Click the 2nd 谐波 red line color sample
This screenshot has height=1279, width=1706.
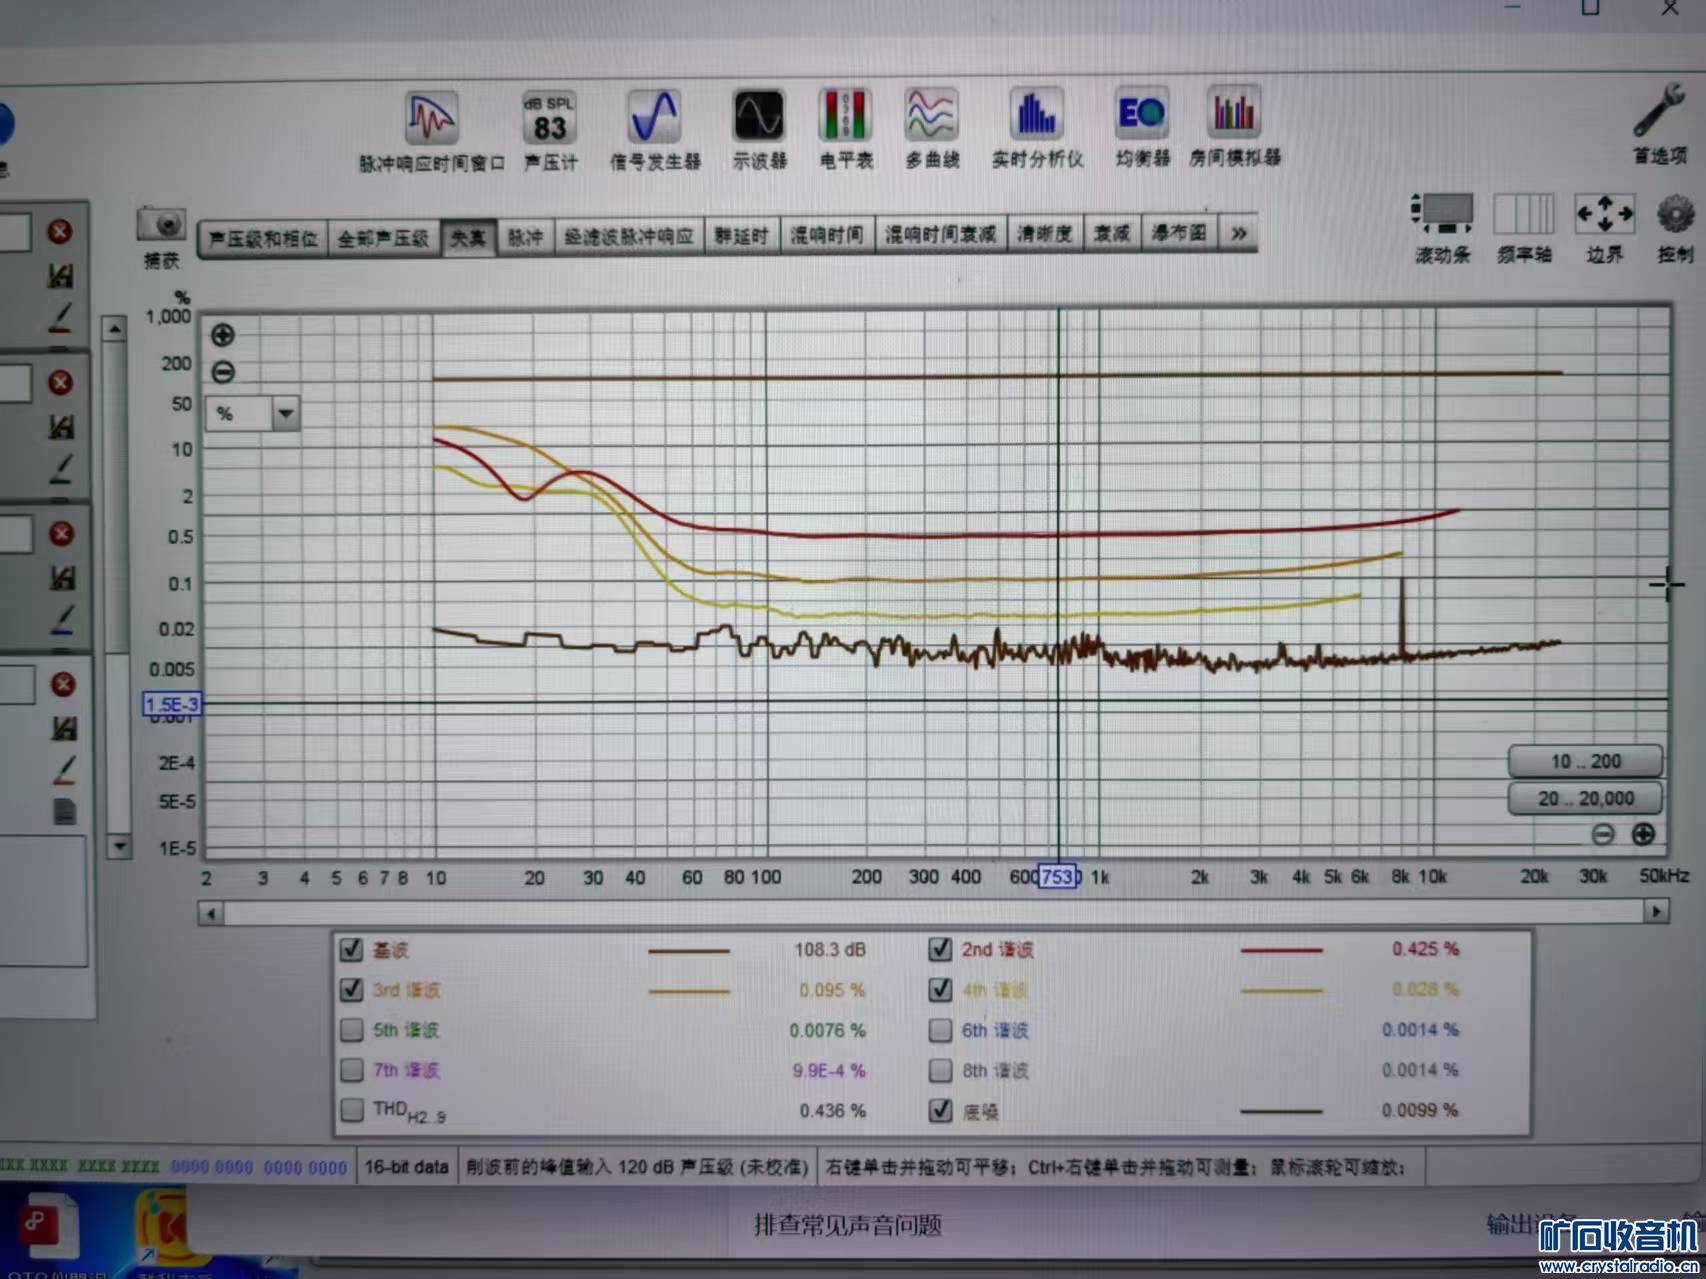(x=1281, y=950)
